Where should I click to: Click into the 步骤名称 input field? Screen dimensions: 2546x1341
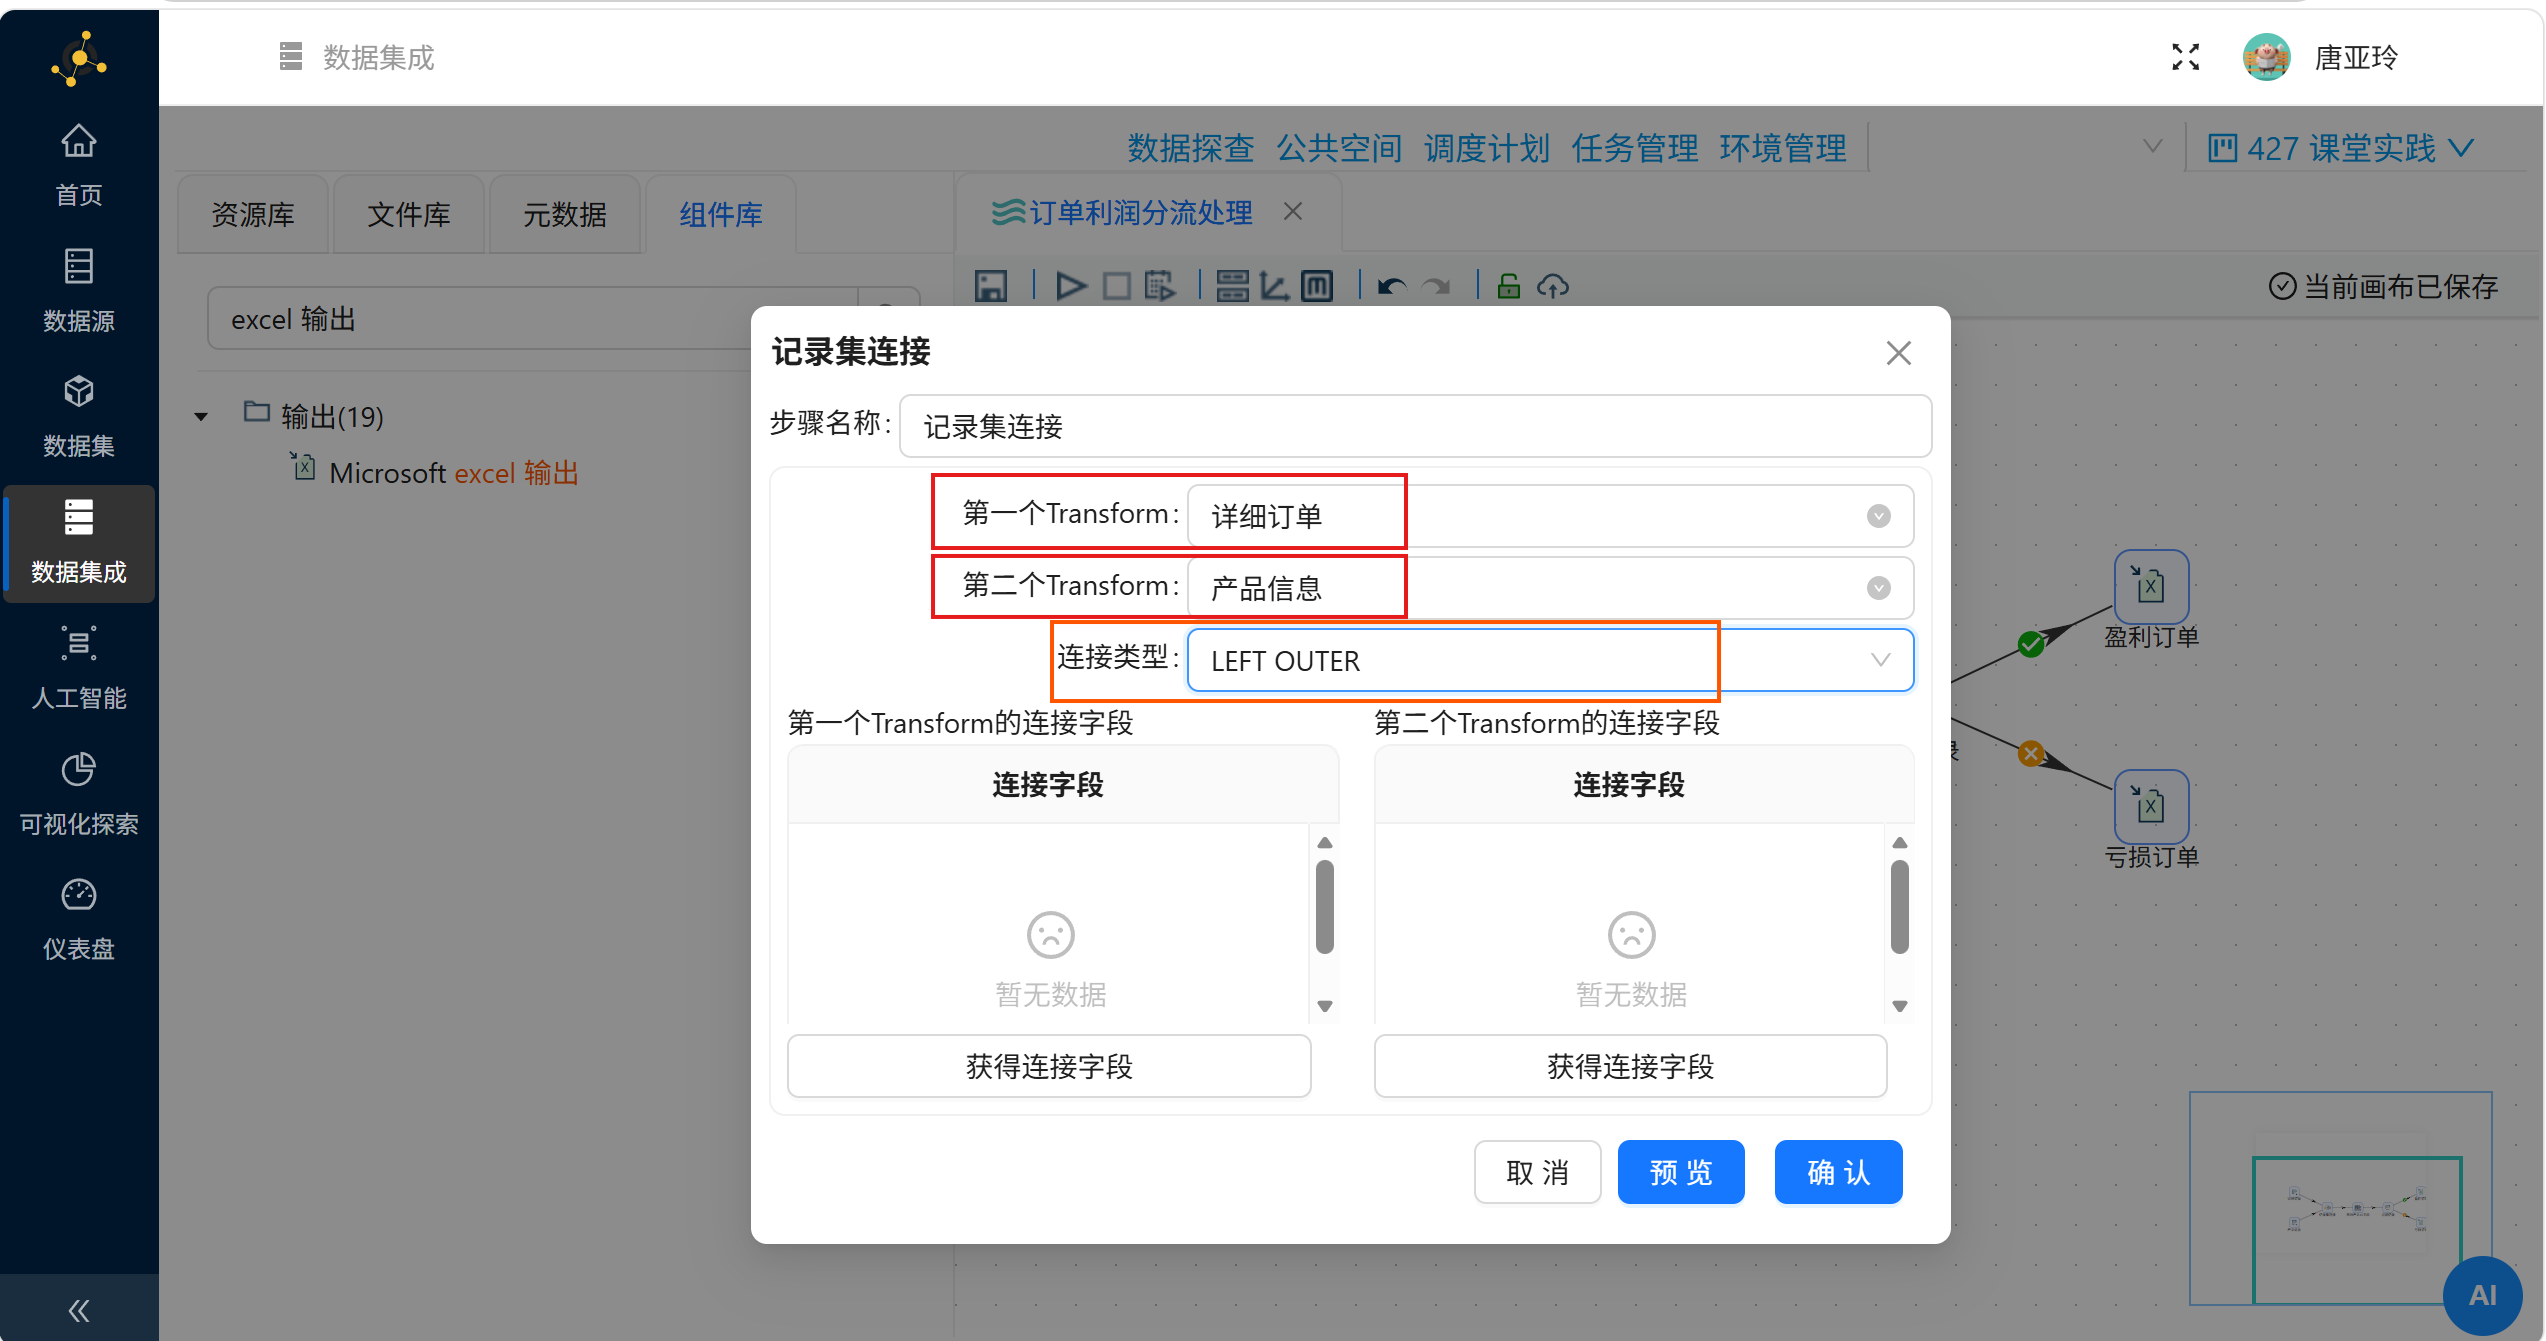[x=1414, y=427]
